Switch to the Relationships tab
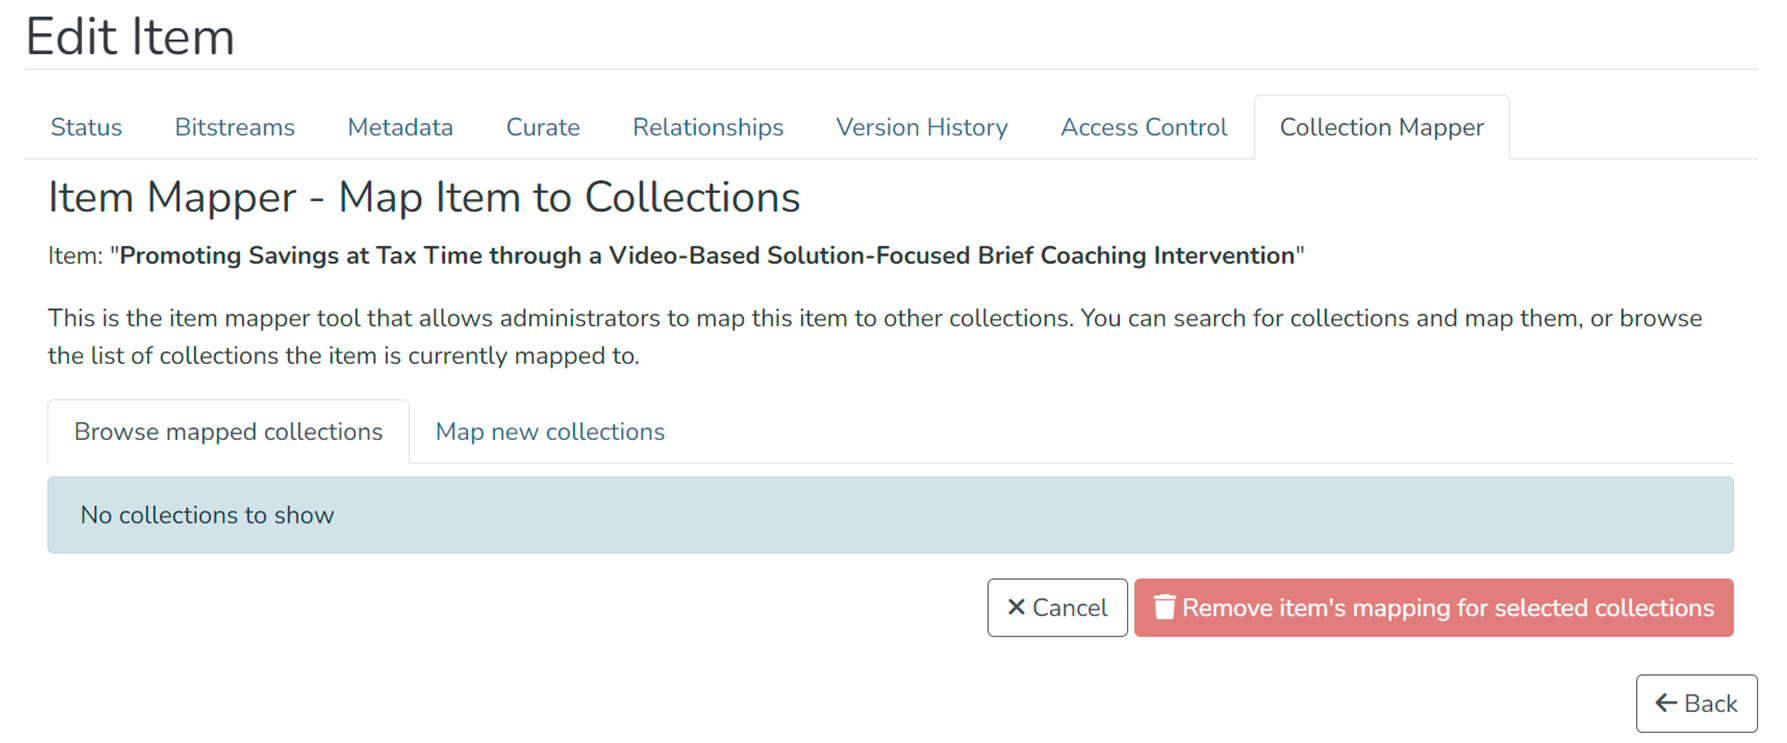The height and width of the screenshot is (743, 1787). (x=707, y=127)
